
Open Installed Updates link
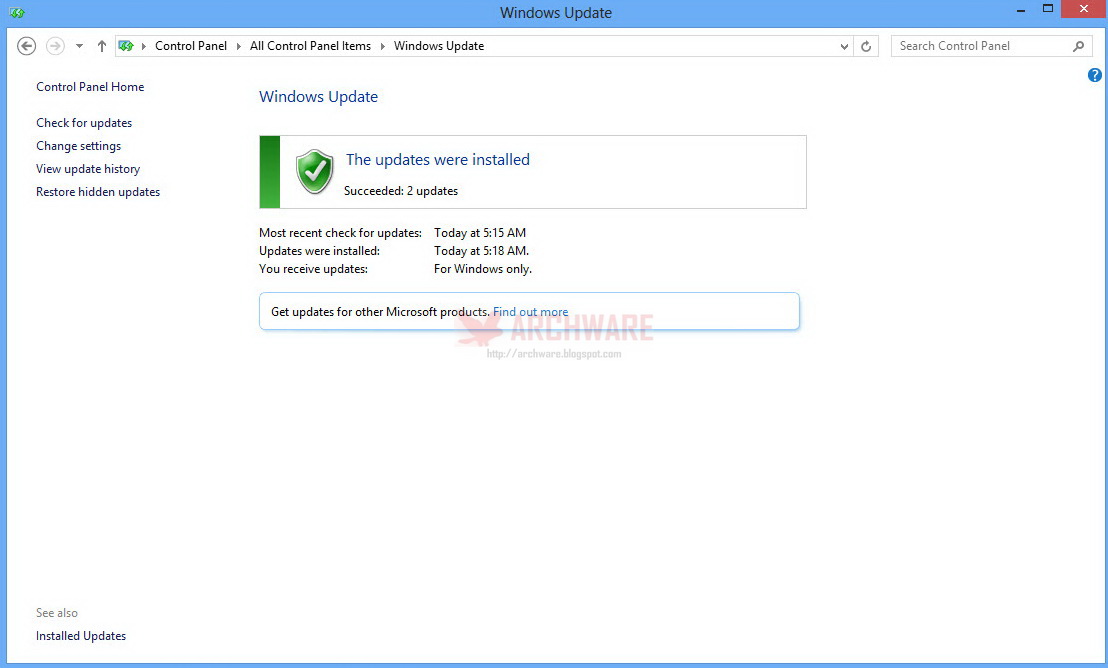81,636
